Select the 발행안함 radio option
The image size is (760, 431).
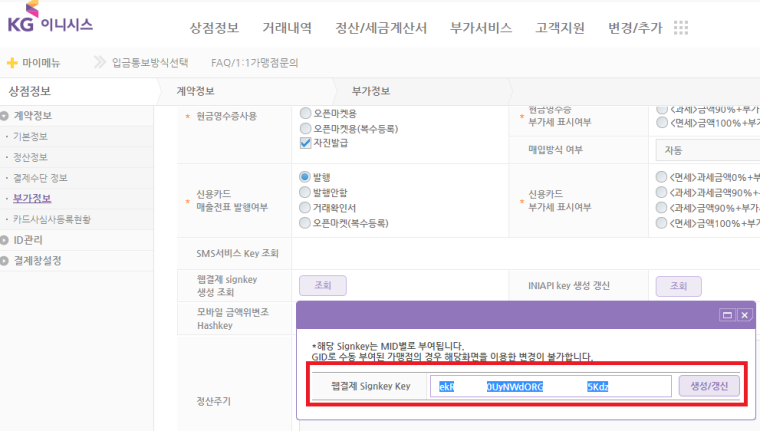306,192
